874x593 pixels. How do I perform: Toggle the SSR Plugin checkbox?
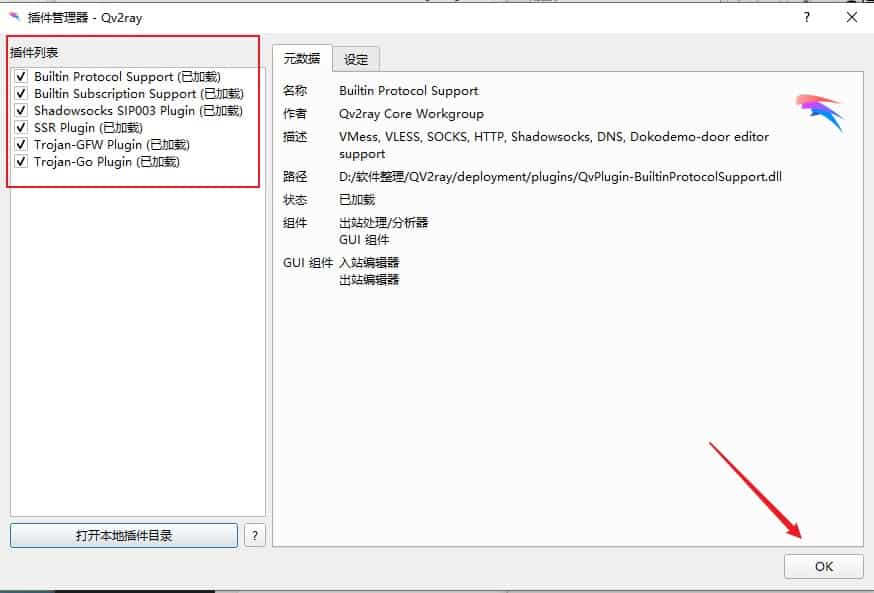pos(22,127)
